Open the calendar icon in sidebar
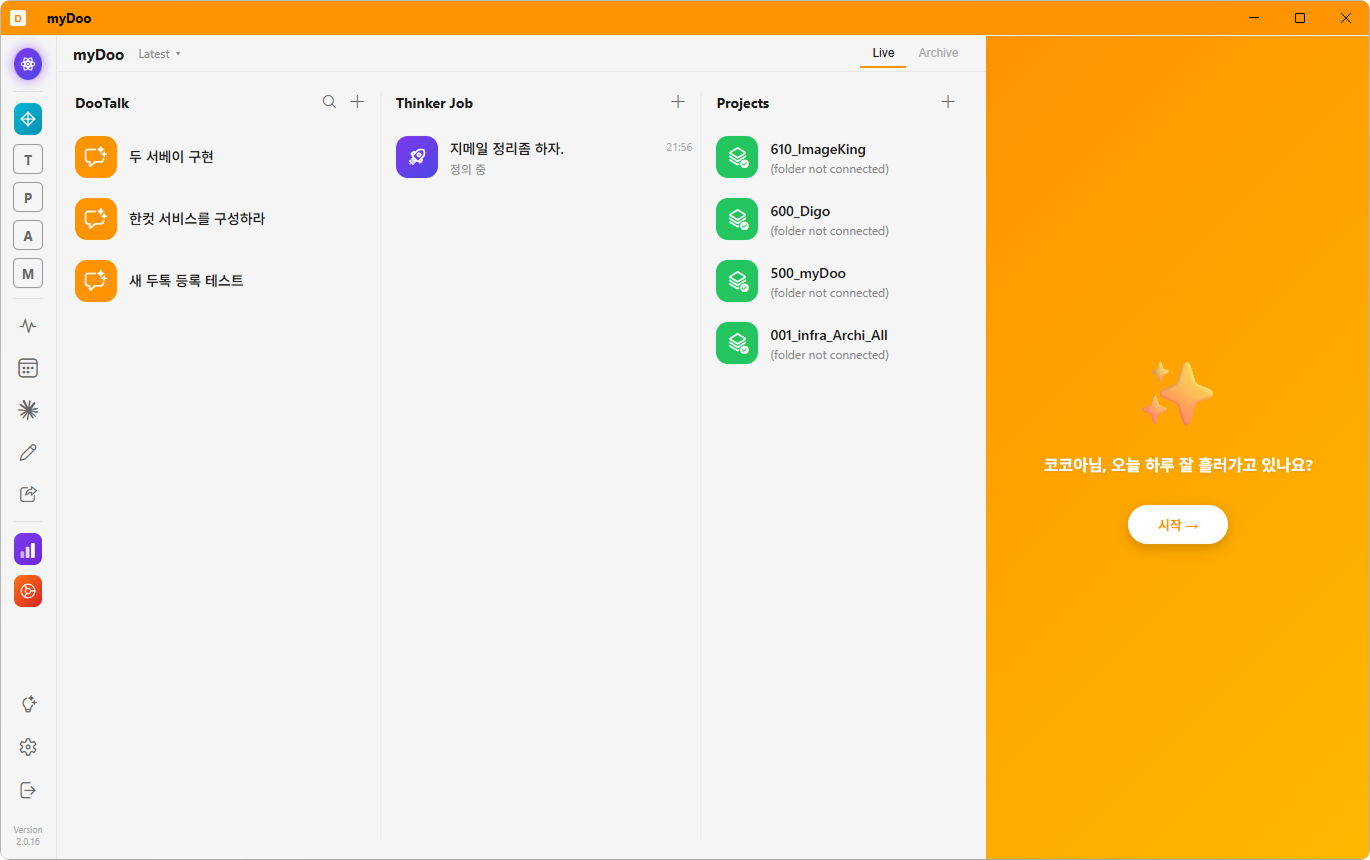This screenshot has width=1370, height=860. click(x=28, y=368)
